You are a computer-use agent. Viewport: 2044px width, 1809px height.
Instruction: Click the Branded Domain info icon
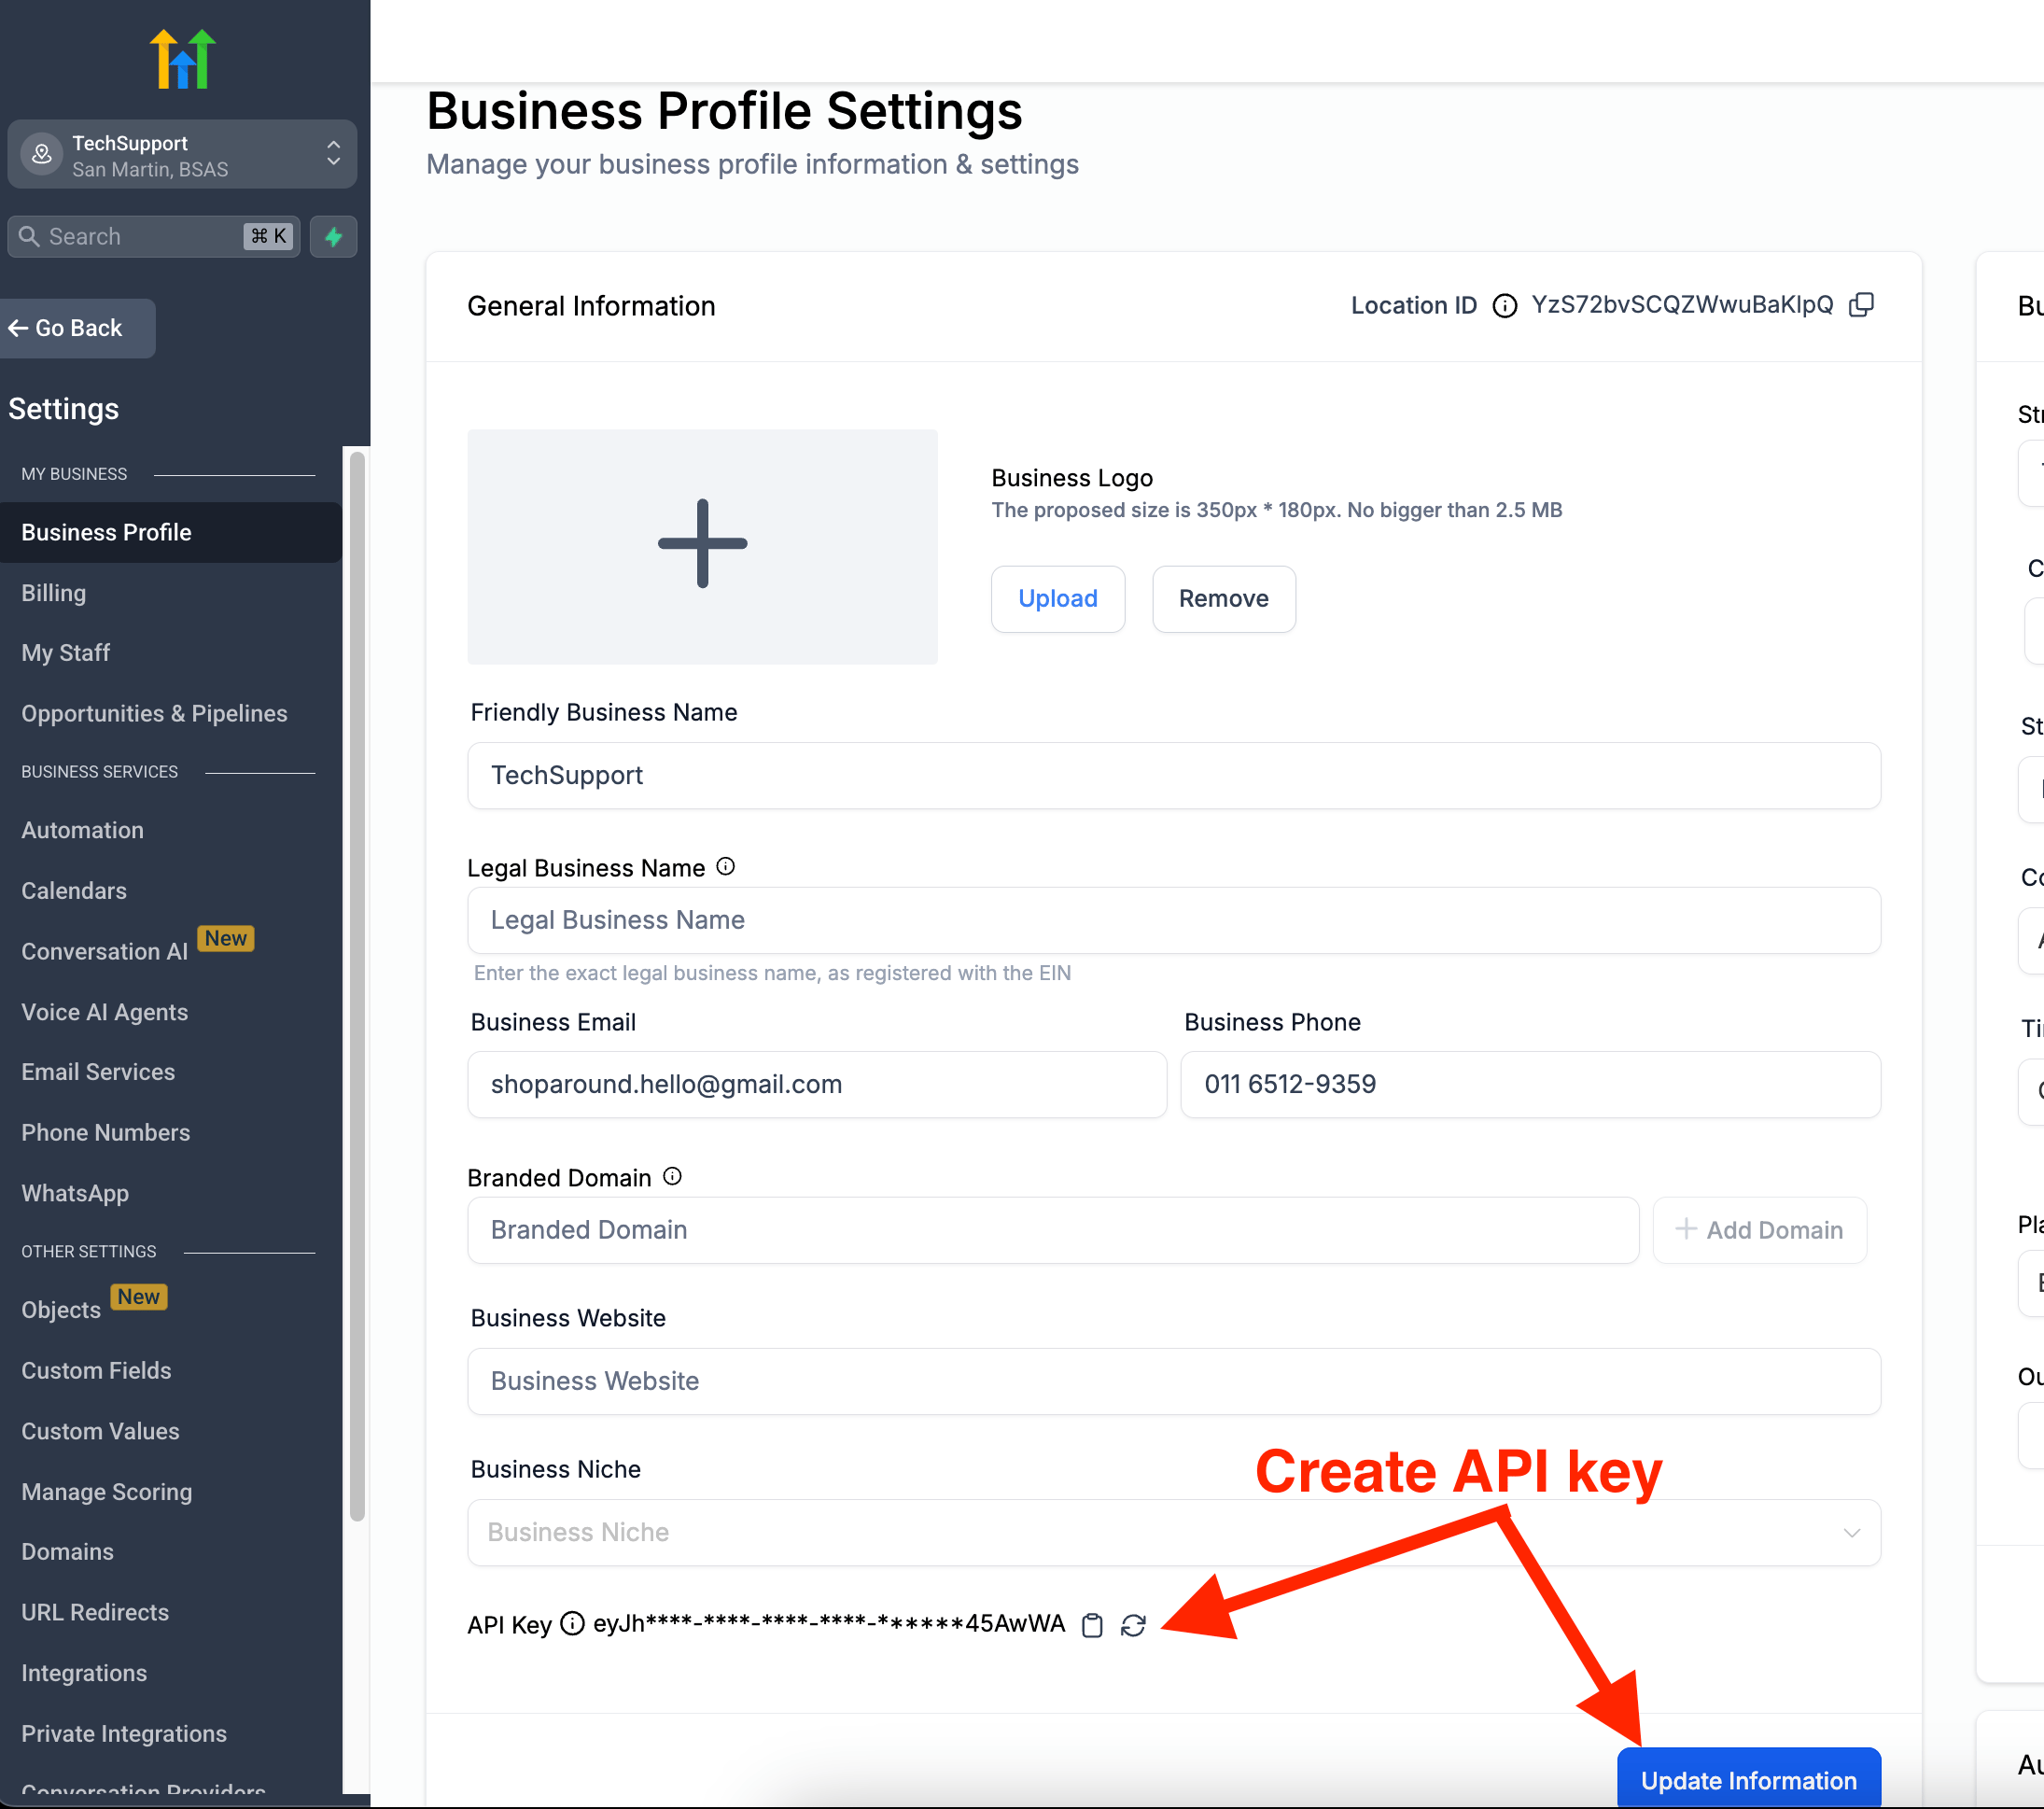point(673,1177)
